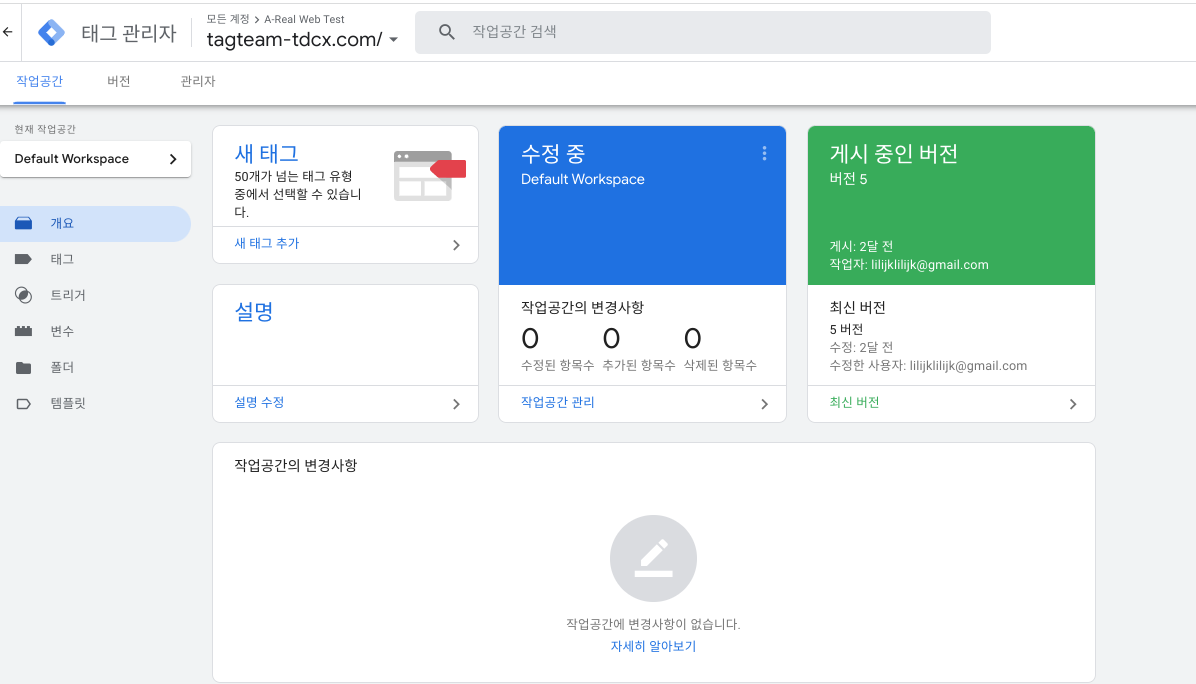Click the 5 버전 text under 최신 버전

tap(846, 329)
